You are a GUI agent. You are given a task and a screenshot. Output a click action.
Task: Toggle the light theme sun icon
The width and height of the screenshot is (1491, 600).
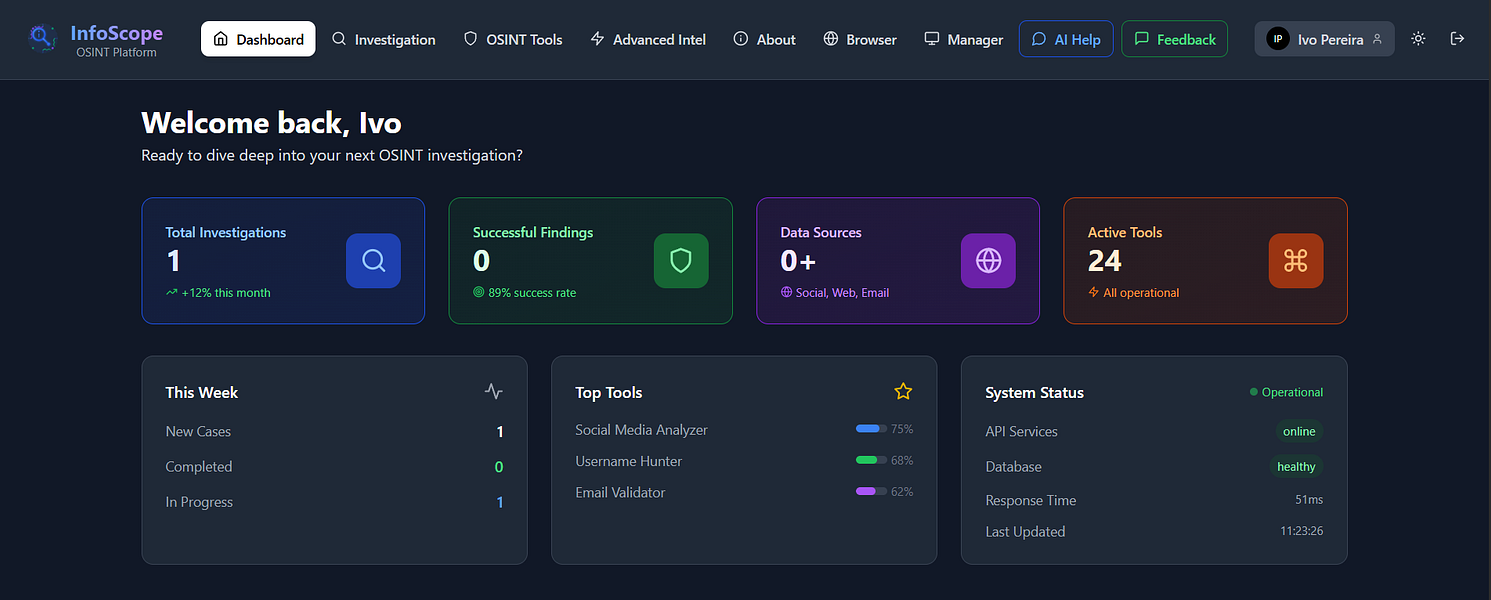pos(1417,38)
